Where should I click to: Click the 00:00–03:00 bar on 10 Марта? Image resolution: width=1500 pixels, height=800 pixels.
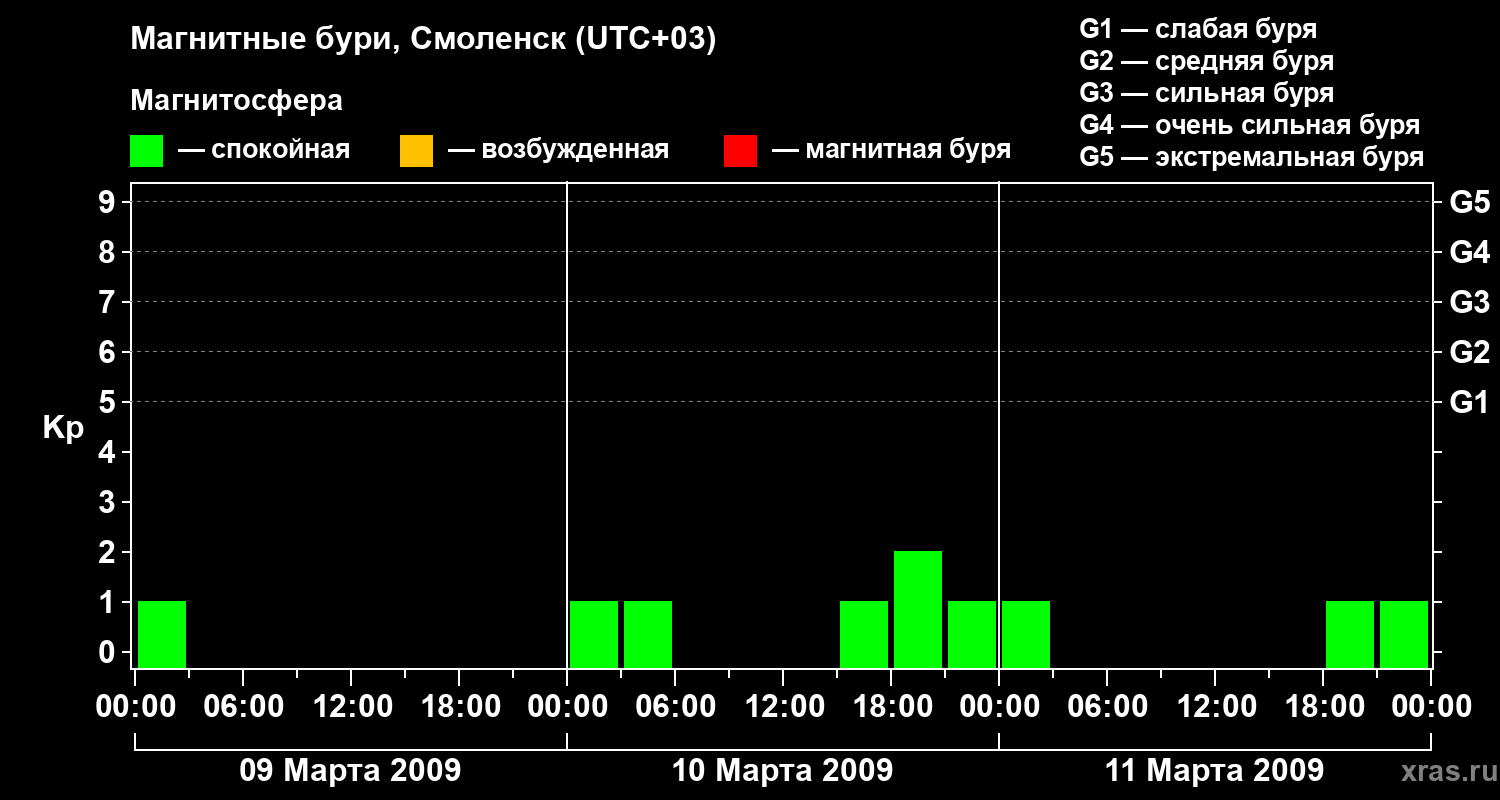(594, 634)
